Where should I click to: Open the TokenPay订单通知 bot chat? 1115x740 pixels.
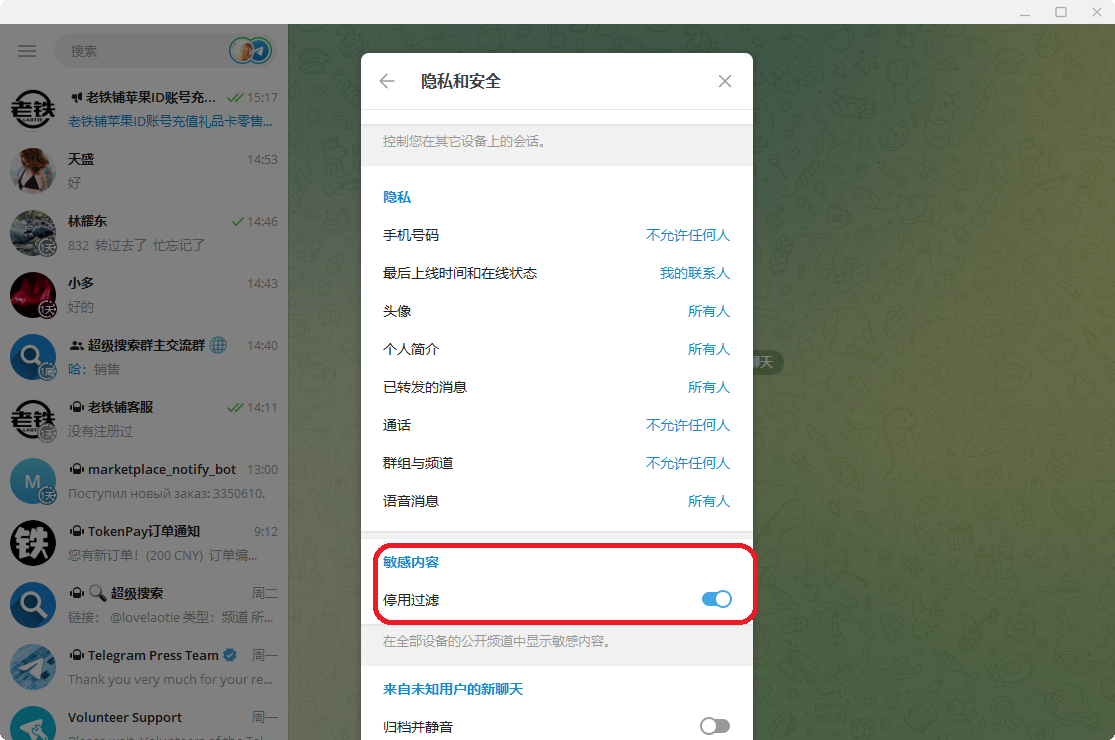pyautogui.click(x=144, y=543)
